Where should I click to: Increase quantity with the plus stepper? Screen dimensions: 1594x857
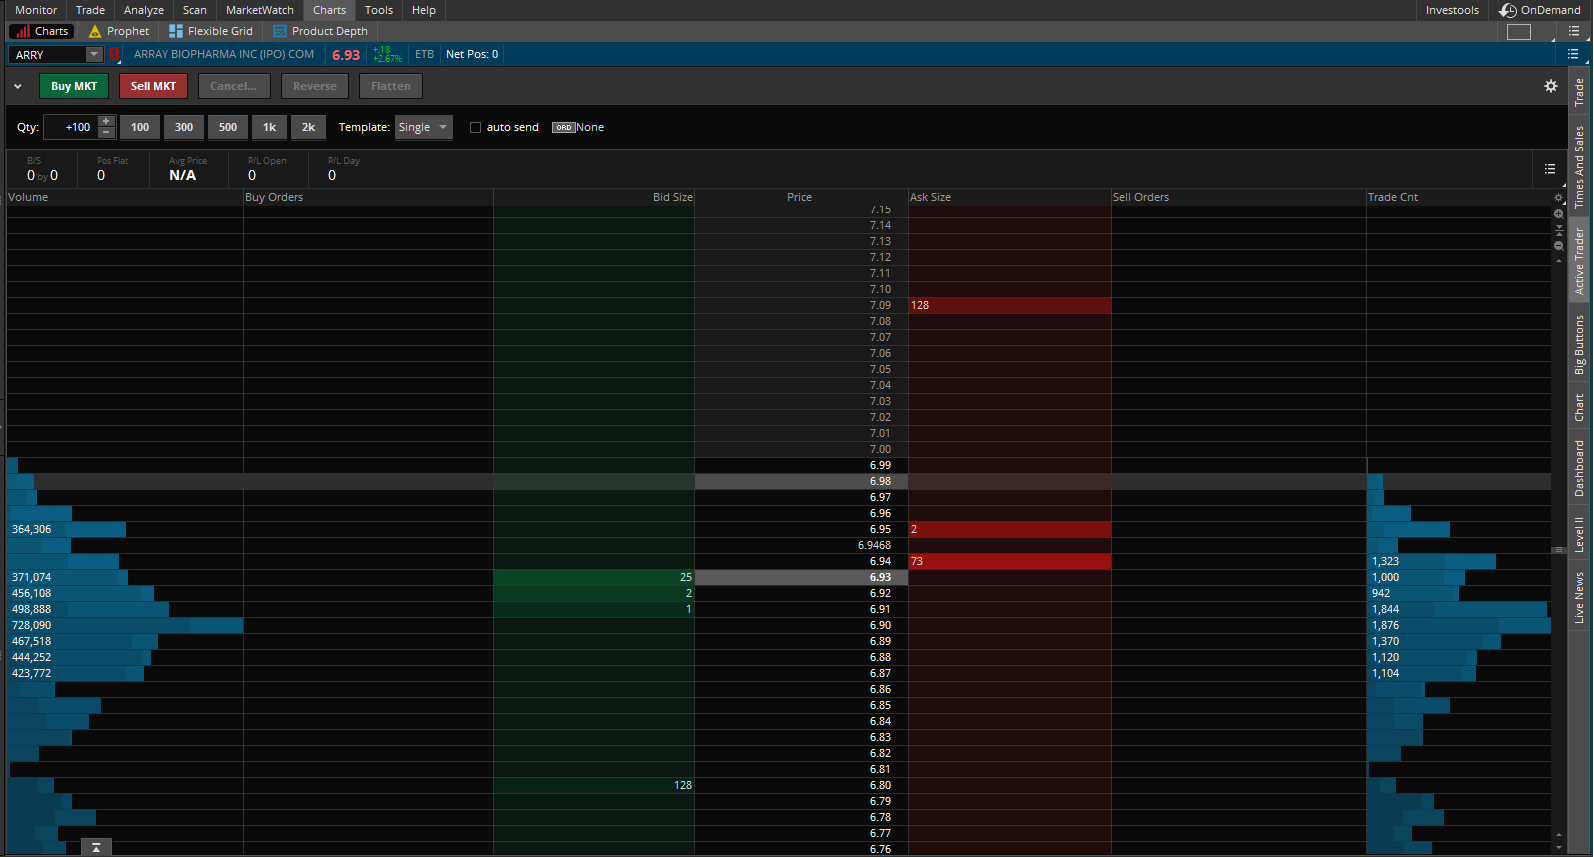click(106, 122)
